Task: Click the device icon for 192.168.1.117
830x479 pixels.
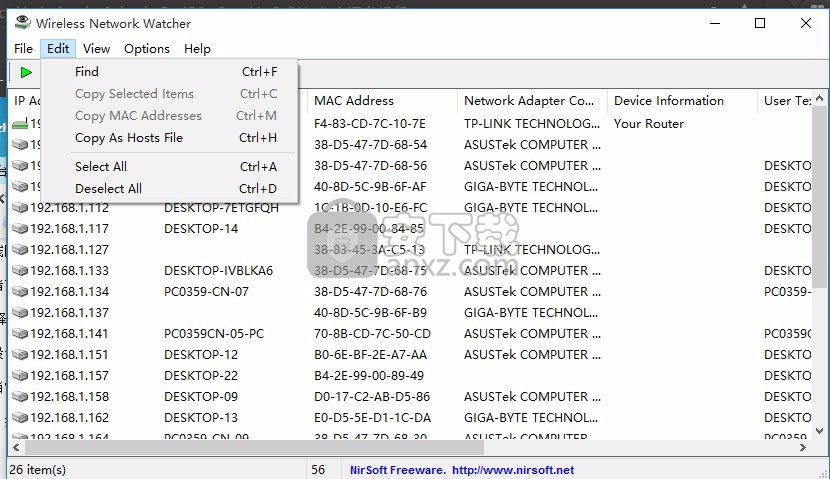Action: pos(20,229)
